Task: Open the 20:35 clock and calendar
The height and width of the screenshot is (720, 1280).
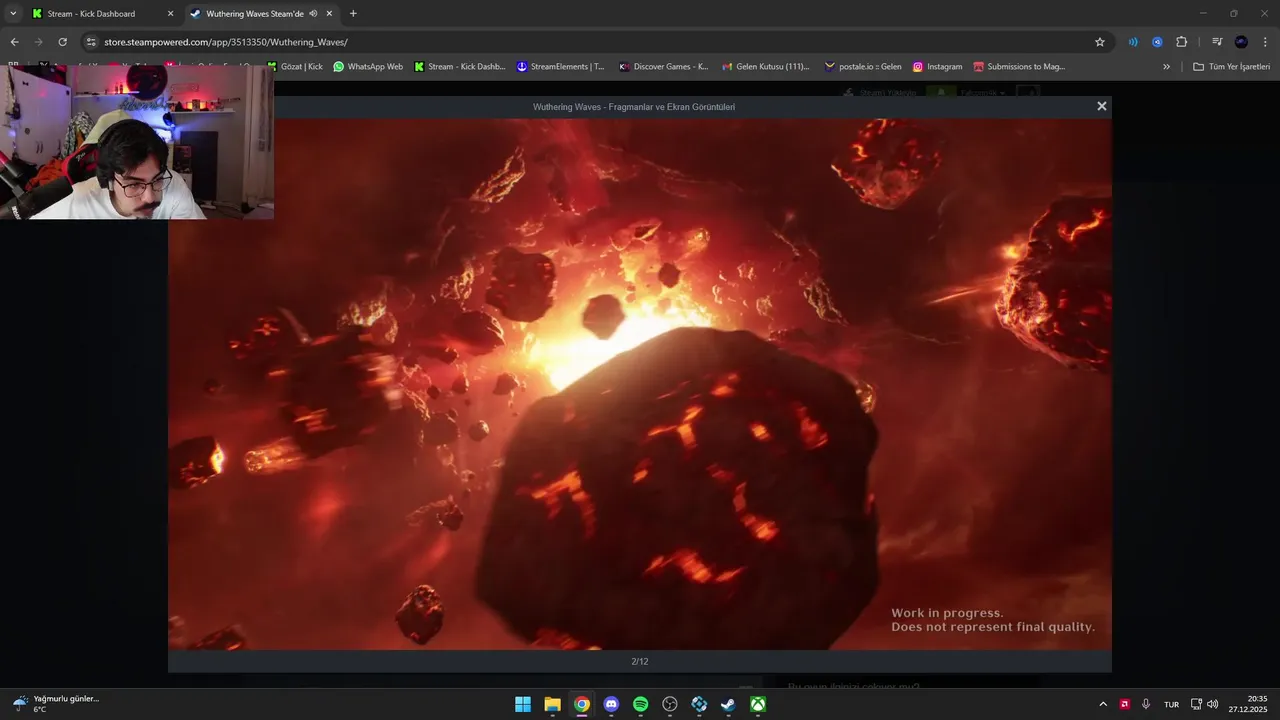Action: (1249, 704)
